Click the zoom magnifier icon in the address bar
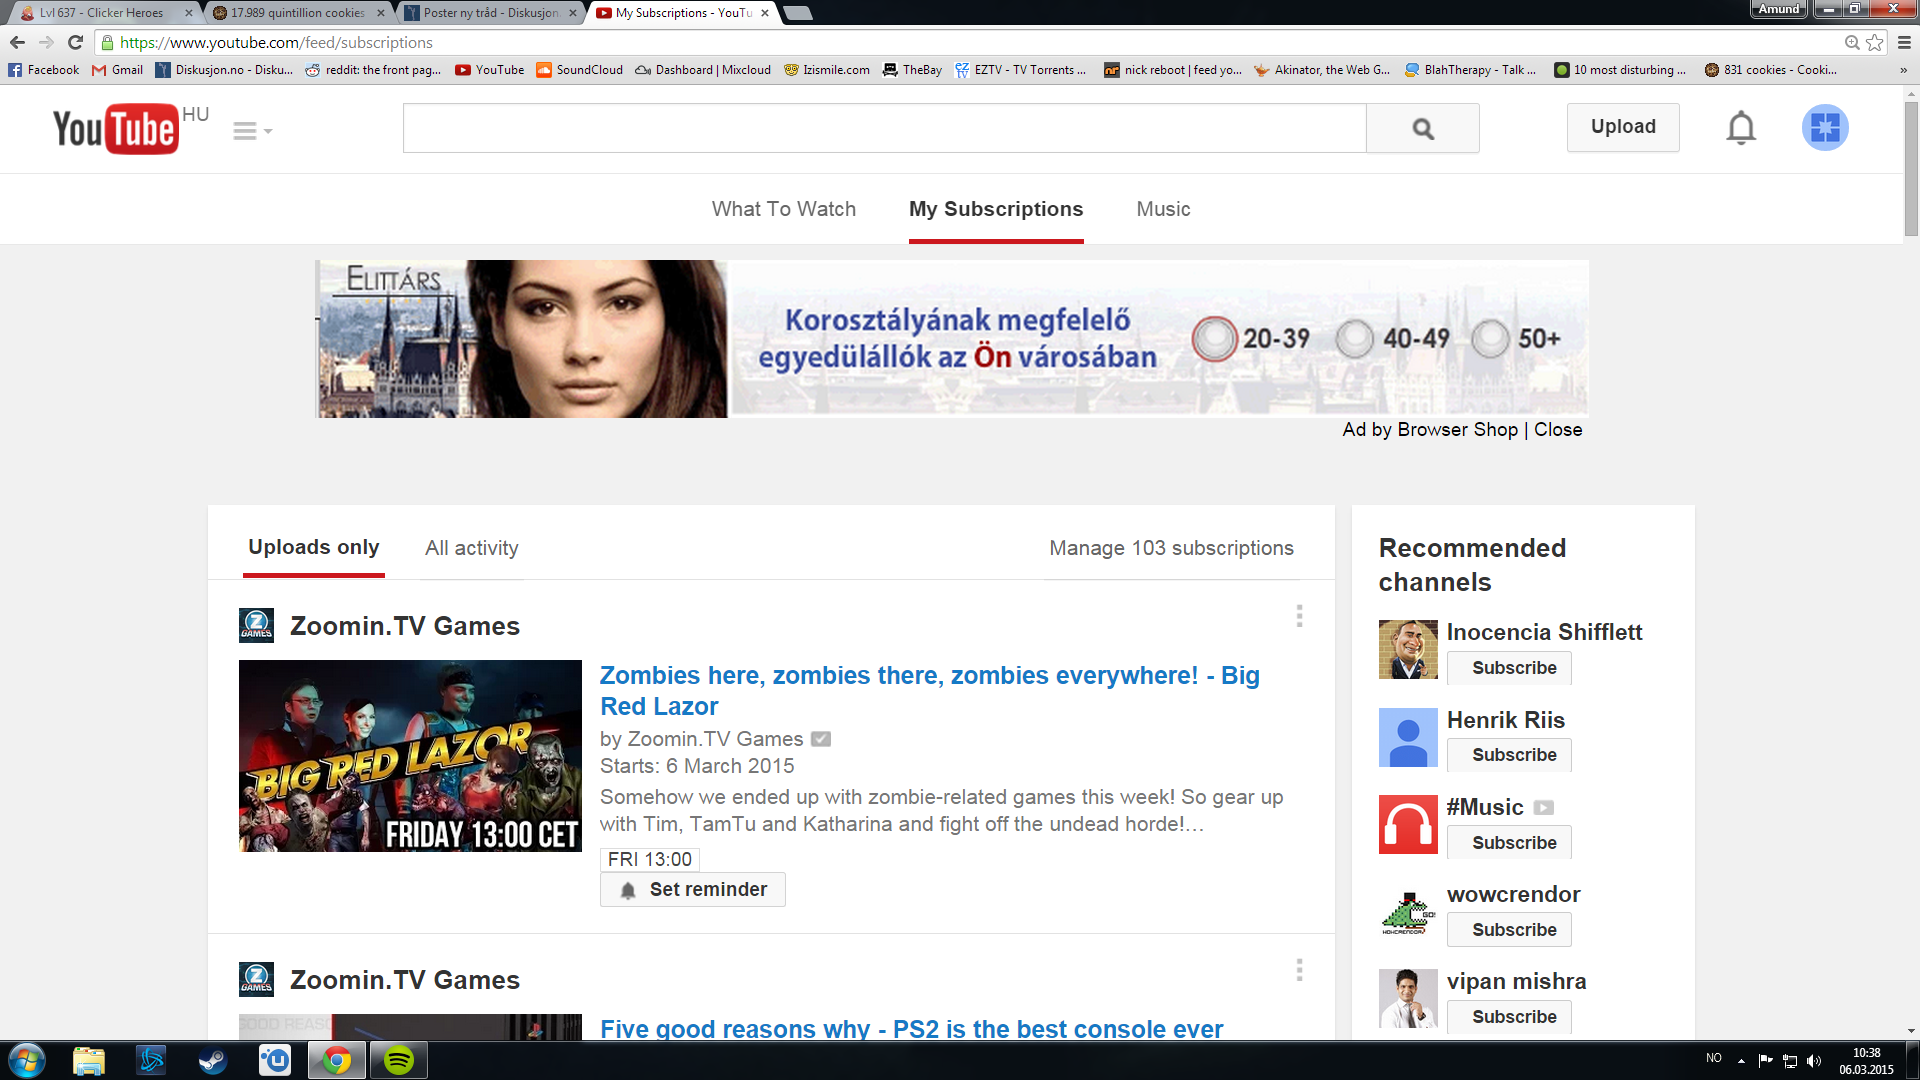This screenshot has width=1920, height=1080. pos(1851,42)
